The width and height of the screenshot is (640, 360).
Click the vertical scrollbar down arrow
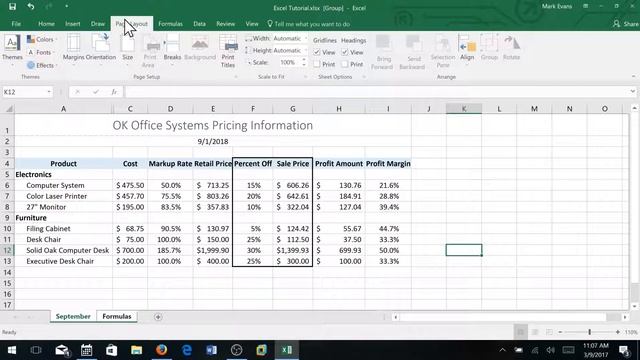[x=634, y=306]
